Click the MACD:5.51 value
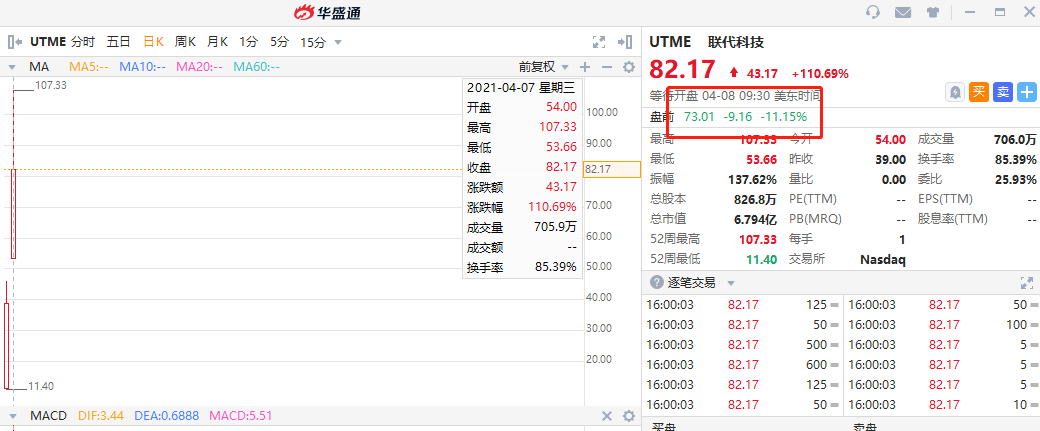The image size is (1040, 431). pyautogui.click(x=240, y=416)
